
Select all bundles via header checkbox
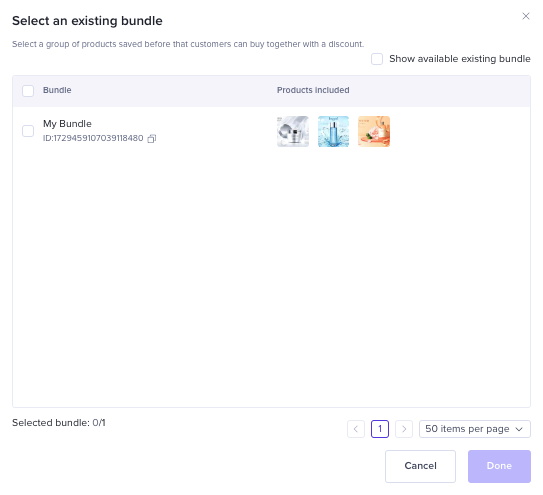pos(28,91)
